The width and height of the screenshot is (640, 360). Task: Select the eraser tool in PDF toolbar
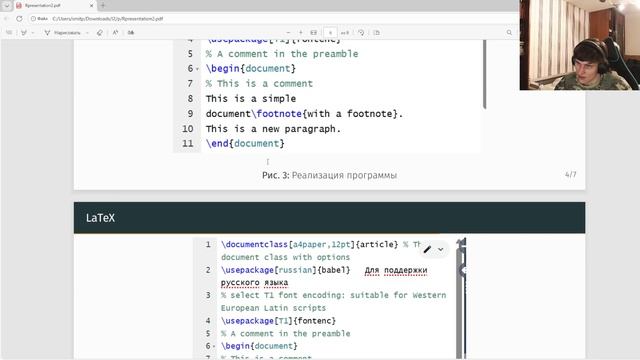click(100, 33)
